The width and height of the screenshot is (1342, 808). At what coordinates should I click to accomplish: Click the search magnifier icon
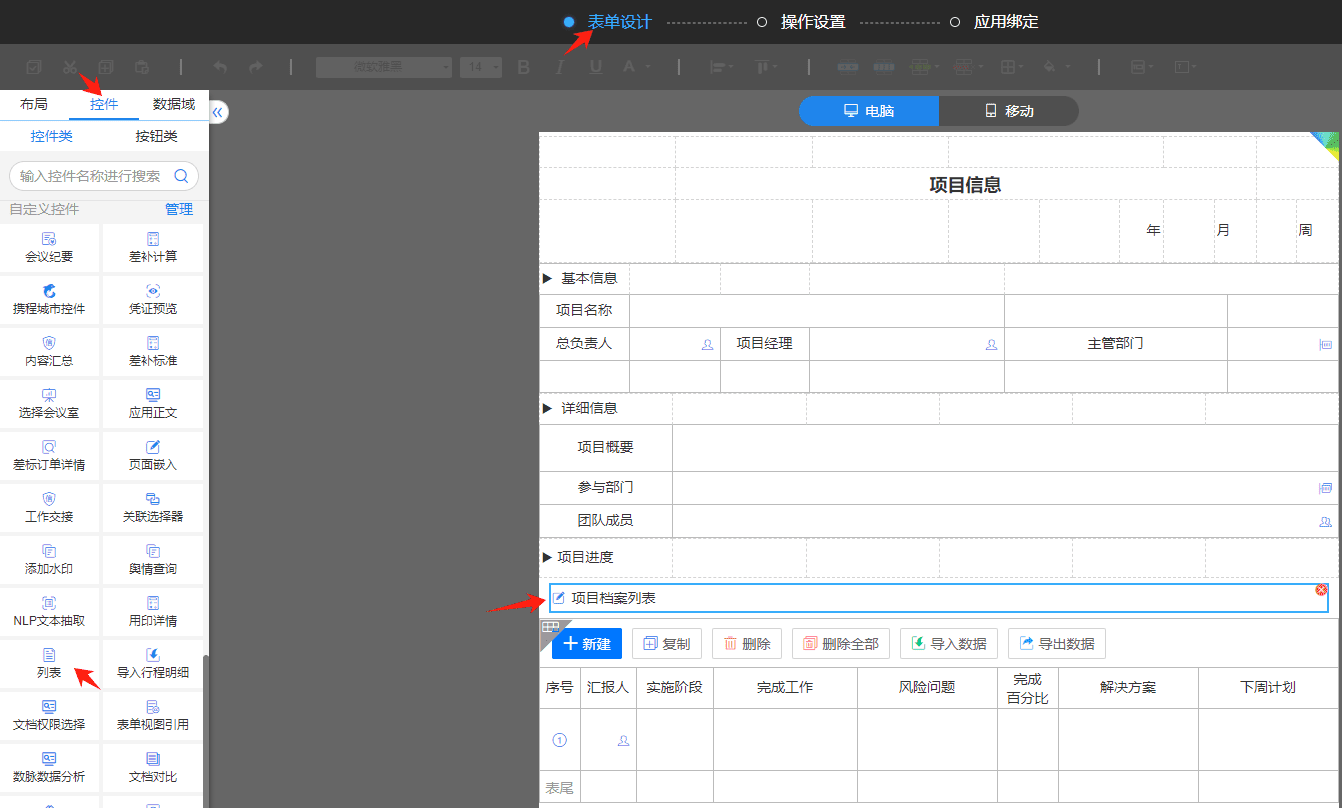[182, 176]
